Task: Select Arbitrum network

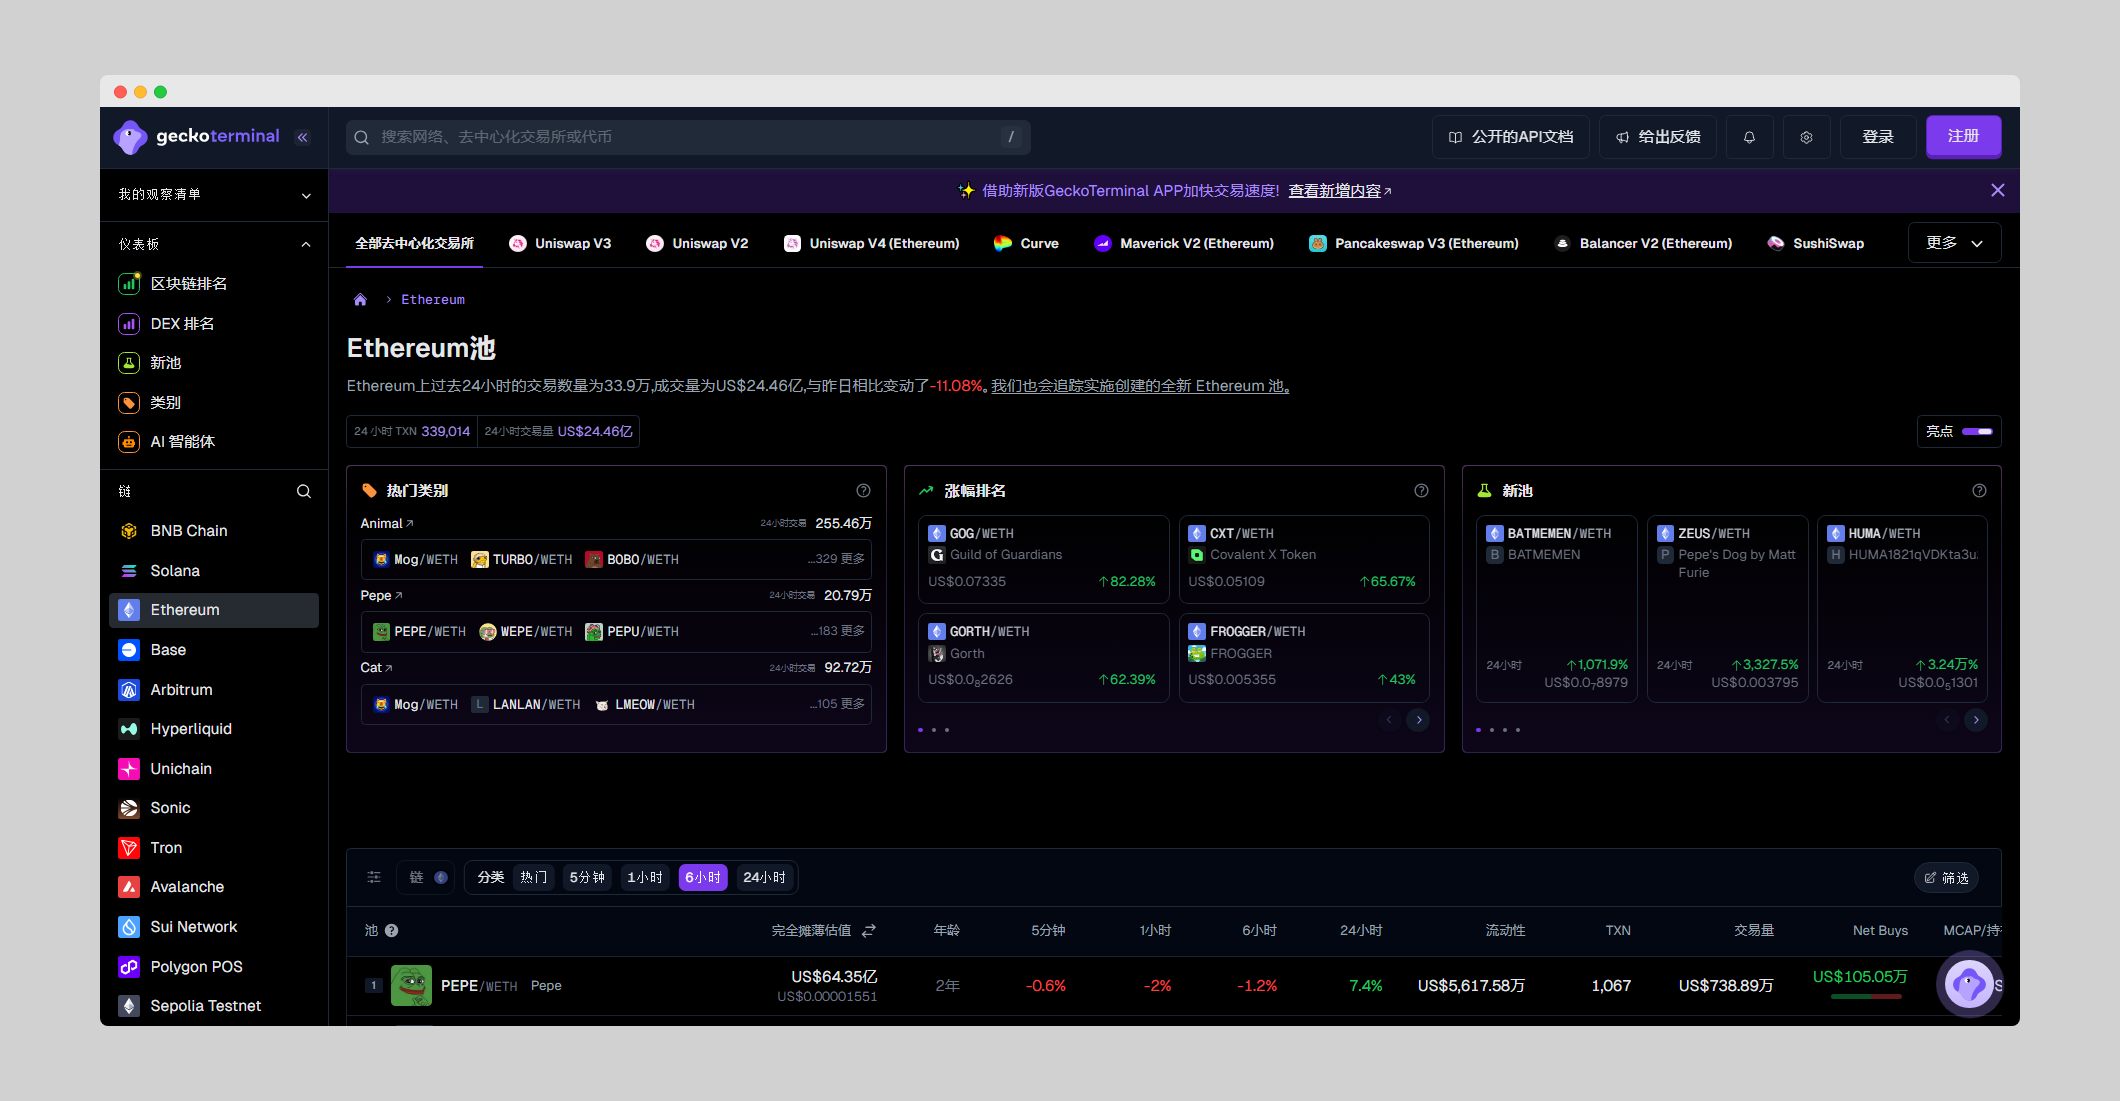Action: coord(214,690)
